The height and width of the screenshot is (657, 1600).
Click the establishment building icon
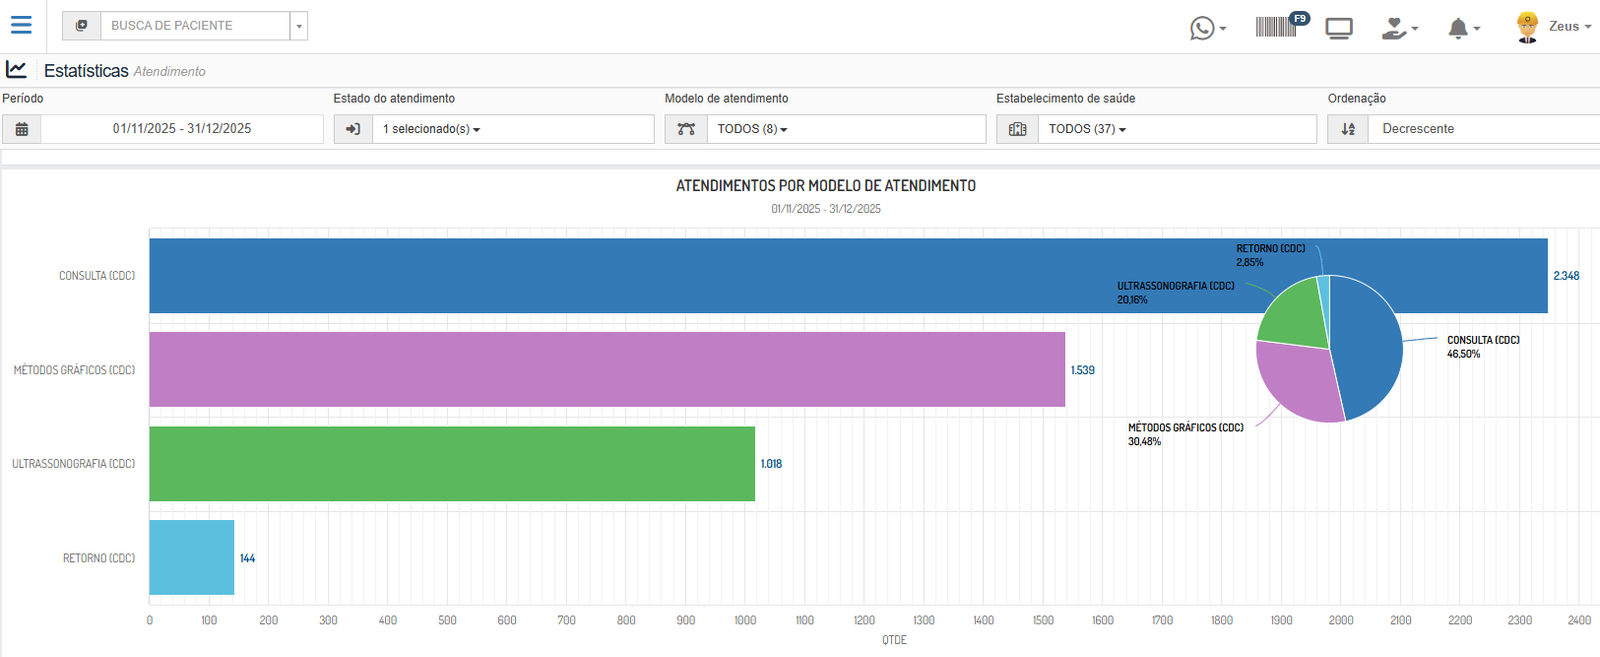pyautogui.click(x=1017, y=129)
